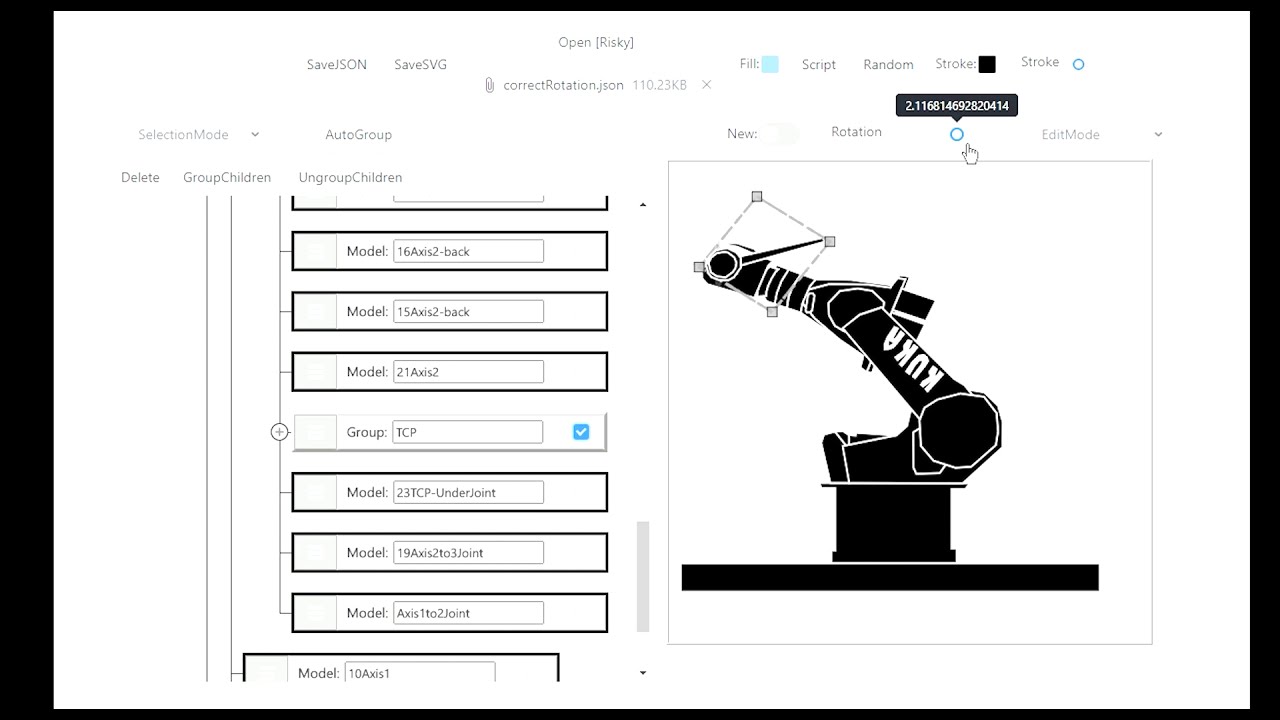Click the correctRotation.json file name
1280x720 pixels.
point(563,85)
